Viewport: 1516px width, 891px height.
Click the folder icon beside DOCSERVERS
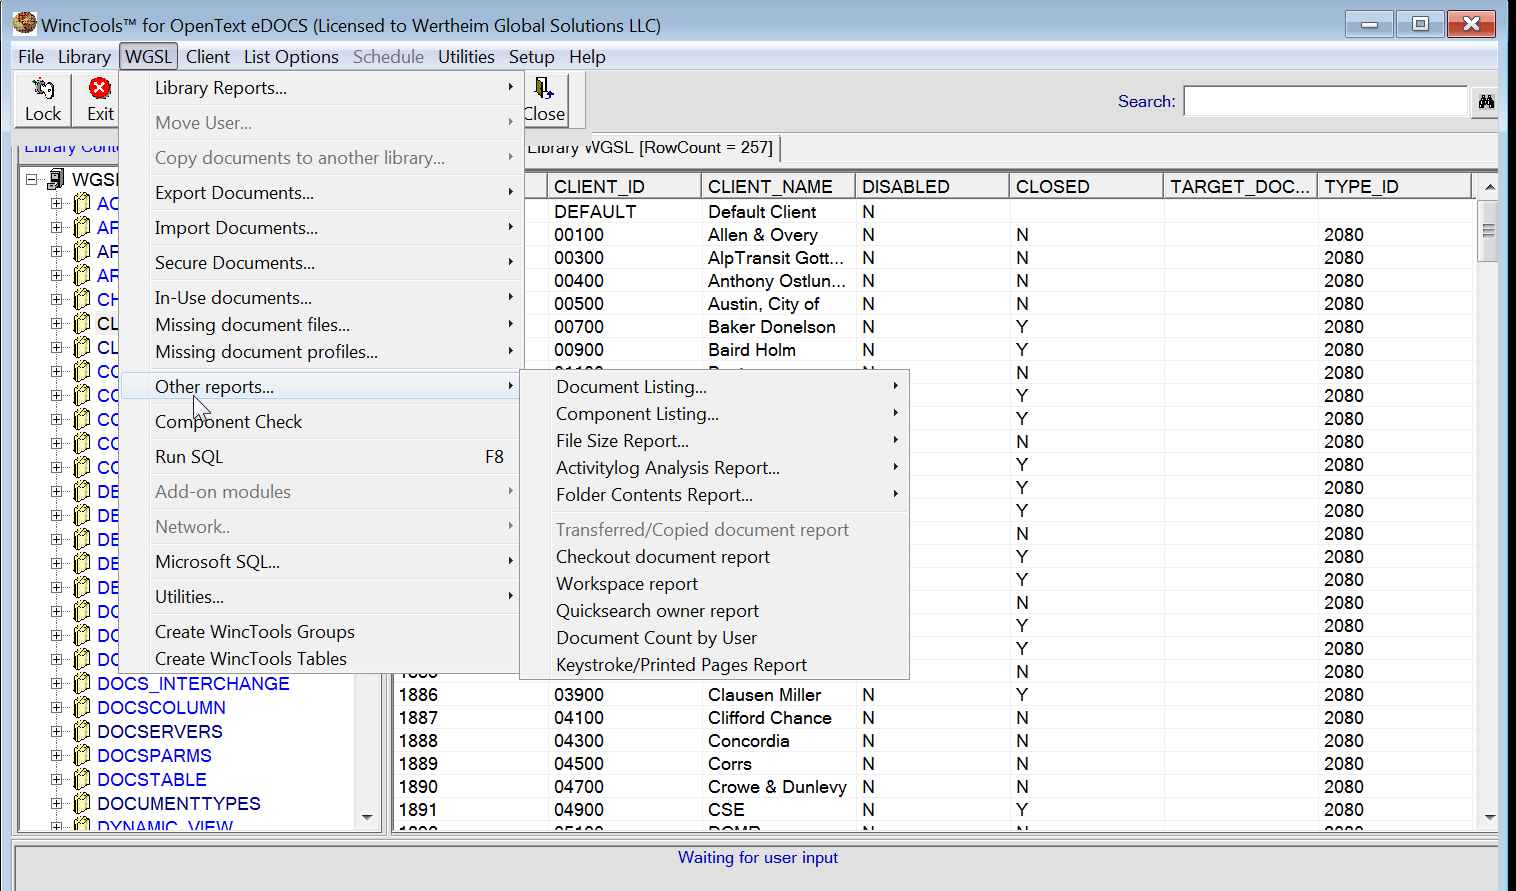82,732
